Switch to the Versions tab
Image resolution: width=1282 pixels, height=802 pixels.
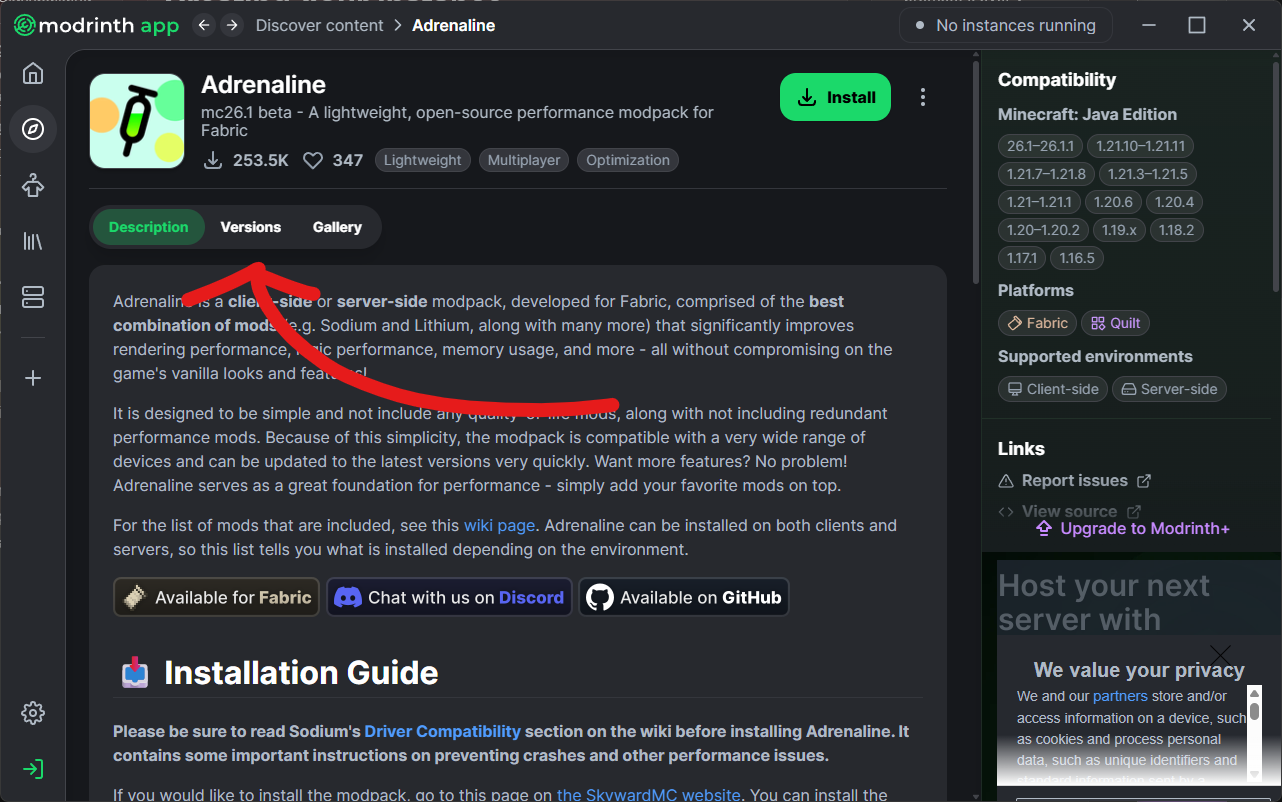click(251, 227)
